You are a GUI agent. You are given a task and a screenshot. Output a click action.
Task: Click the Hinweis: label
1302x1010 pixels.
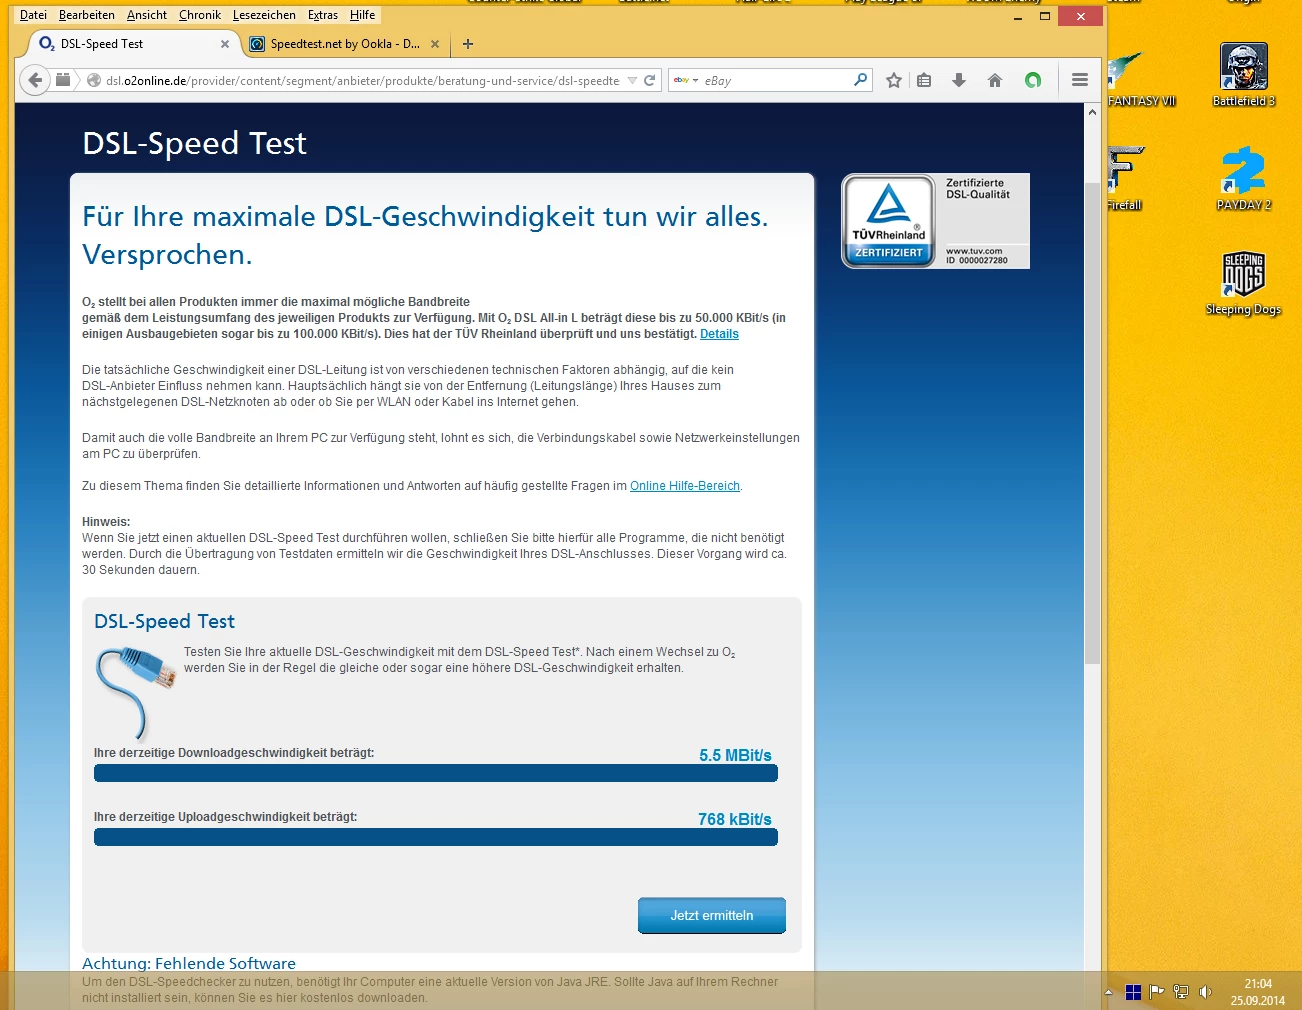click(x=106, y=522)
